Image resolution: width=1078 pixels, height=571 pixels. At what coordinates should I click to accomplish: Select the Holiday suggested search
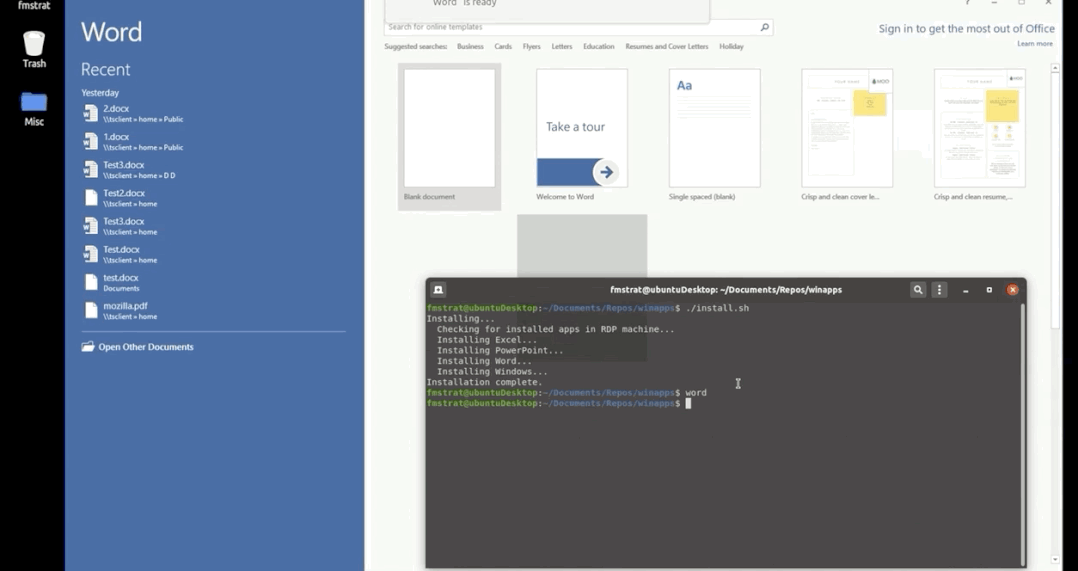[x=732, y=47]
